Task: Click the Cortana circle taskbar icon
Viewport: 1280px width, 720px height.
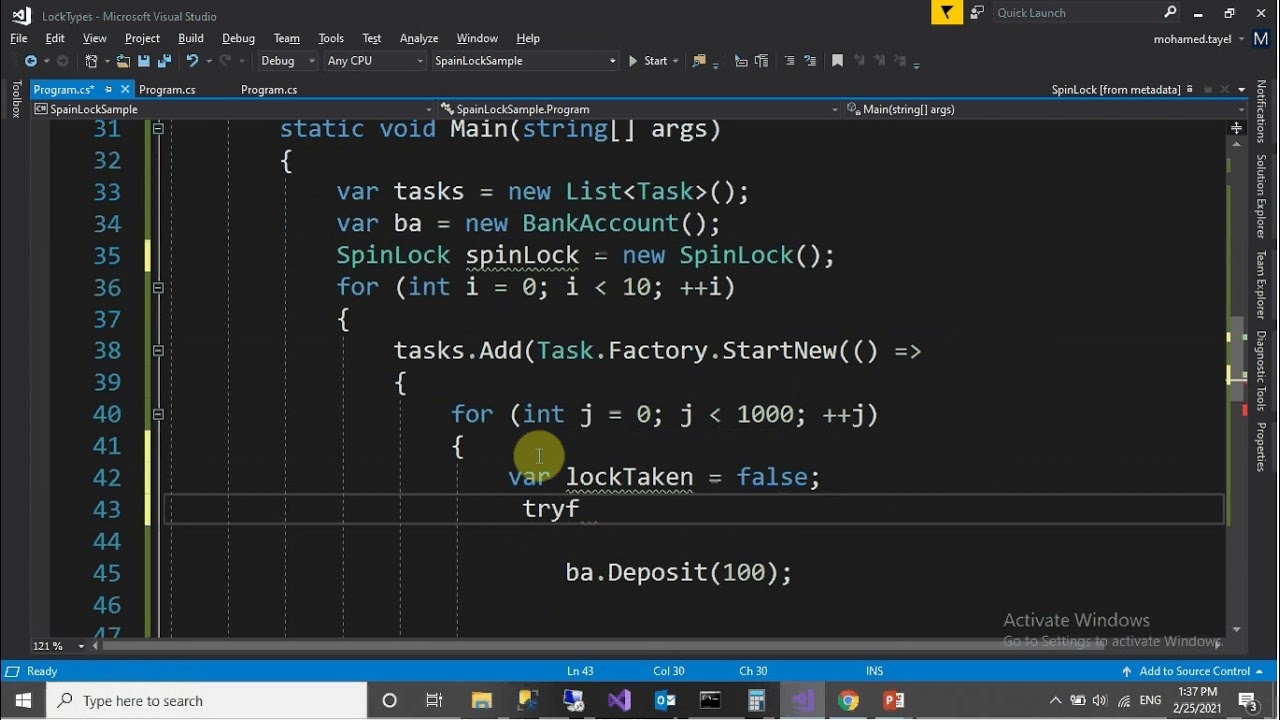Action: pos(390,700)
